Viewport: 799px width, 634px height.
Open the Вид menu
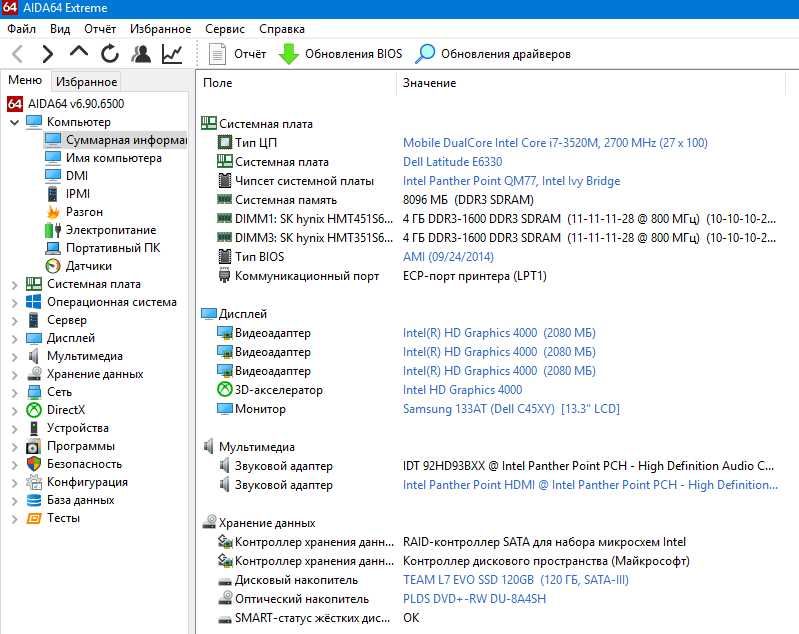pyautogui.click(x=60, y=29)
